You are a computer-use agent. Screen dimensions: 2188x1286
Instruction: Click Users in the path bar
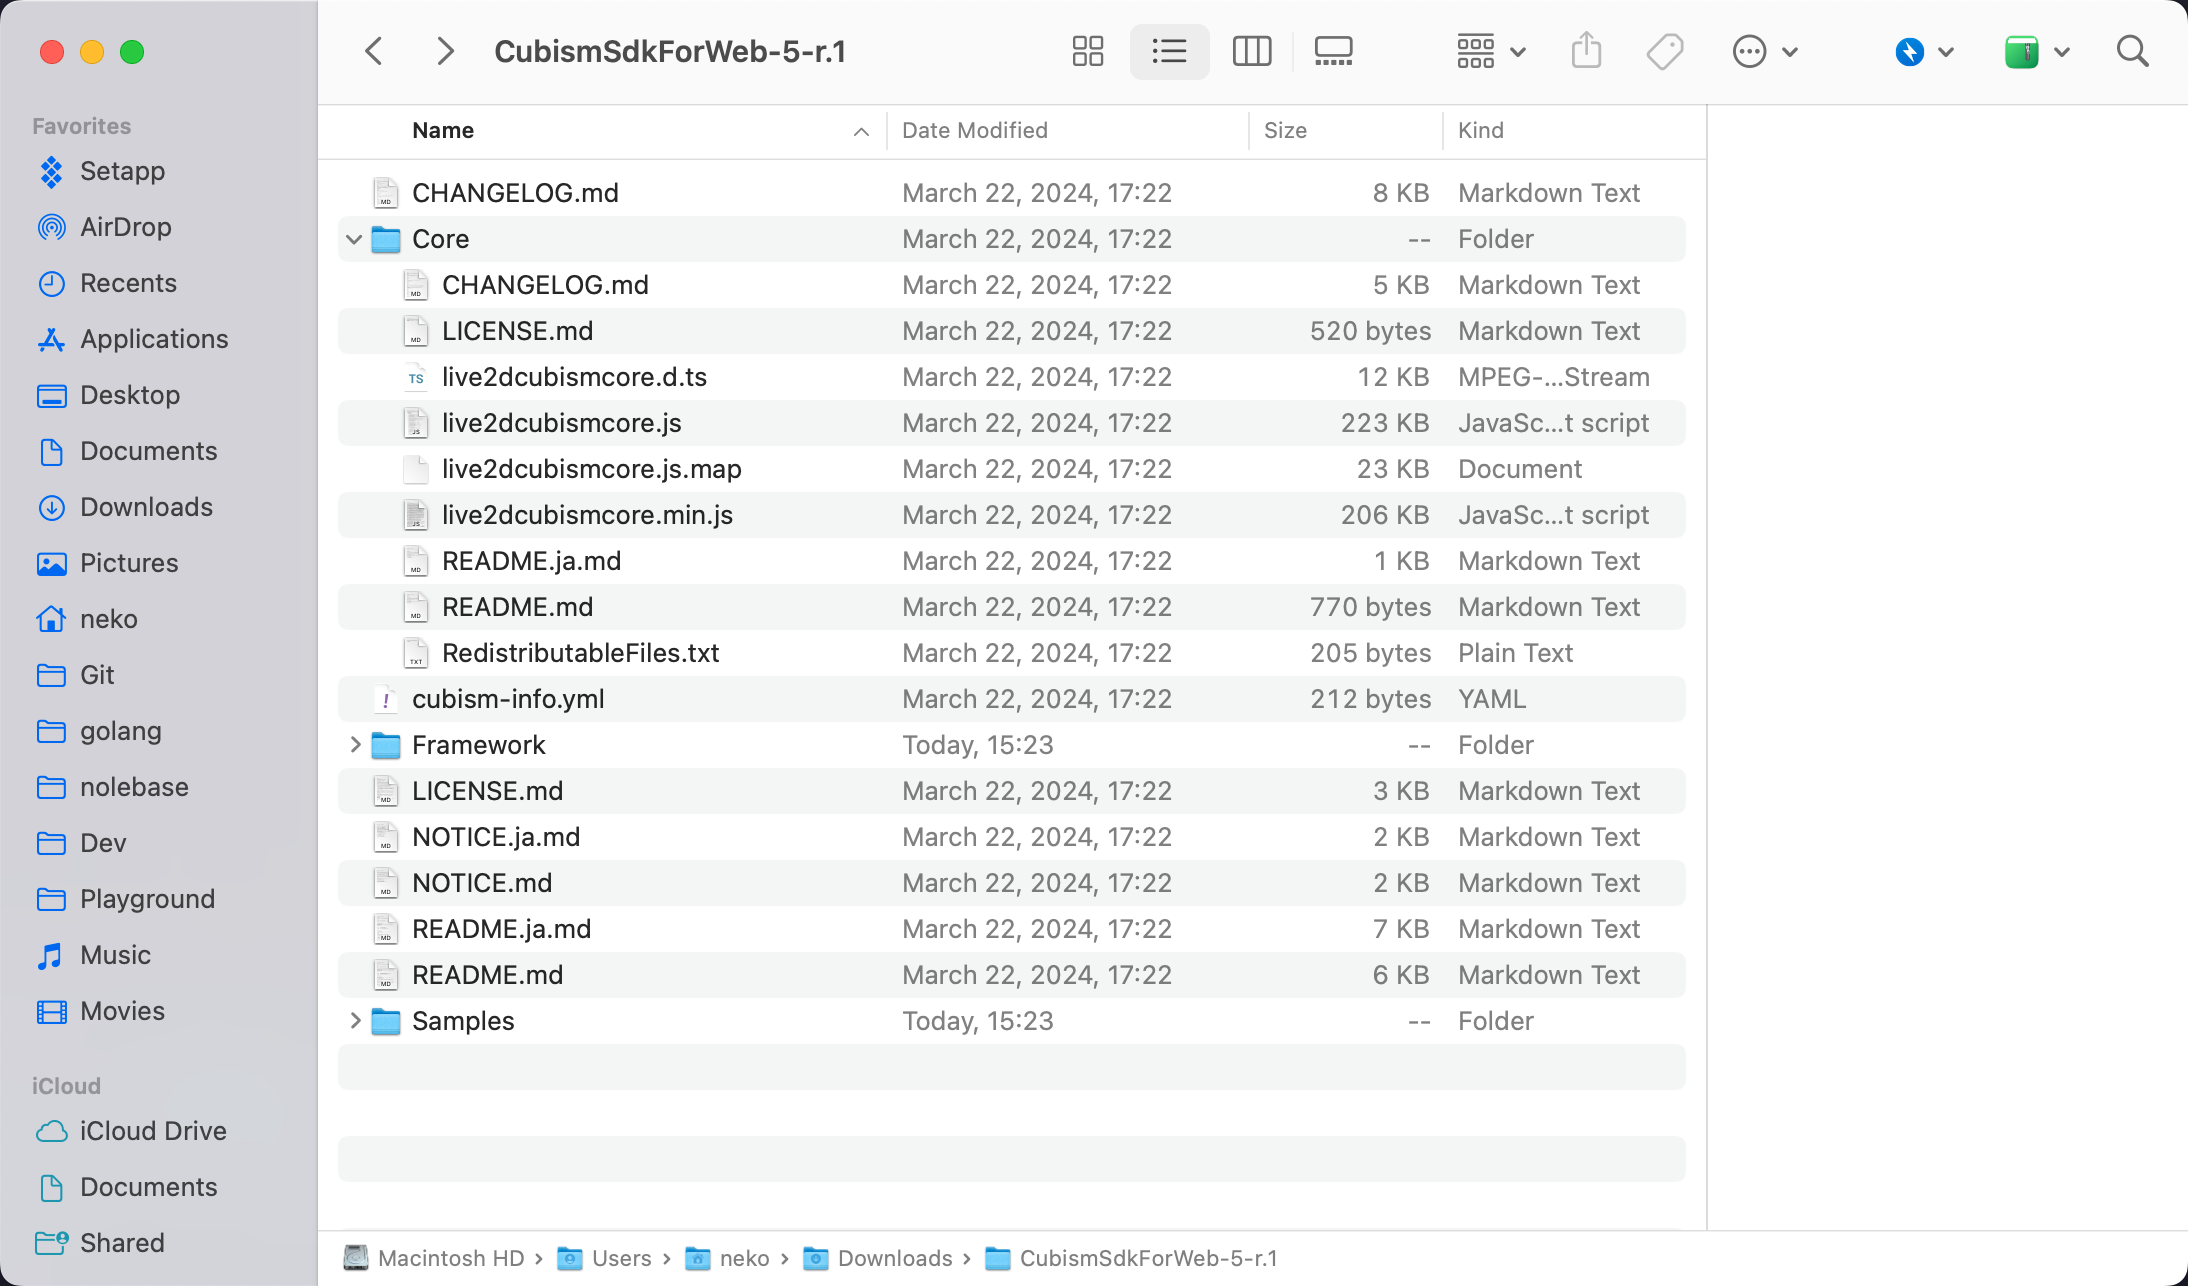pyautogui.click(x=620, y=1258)
